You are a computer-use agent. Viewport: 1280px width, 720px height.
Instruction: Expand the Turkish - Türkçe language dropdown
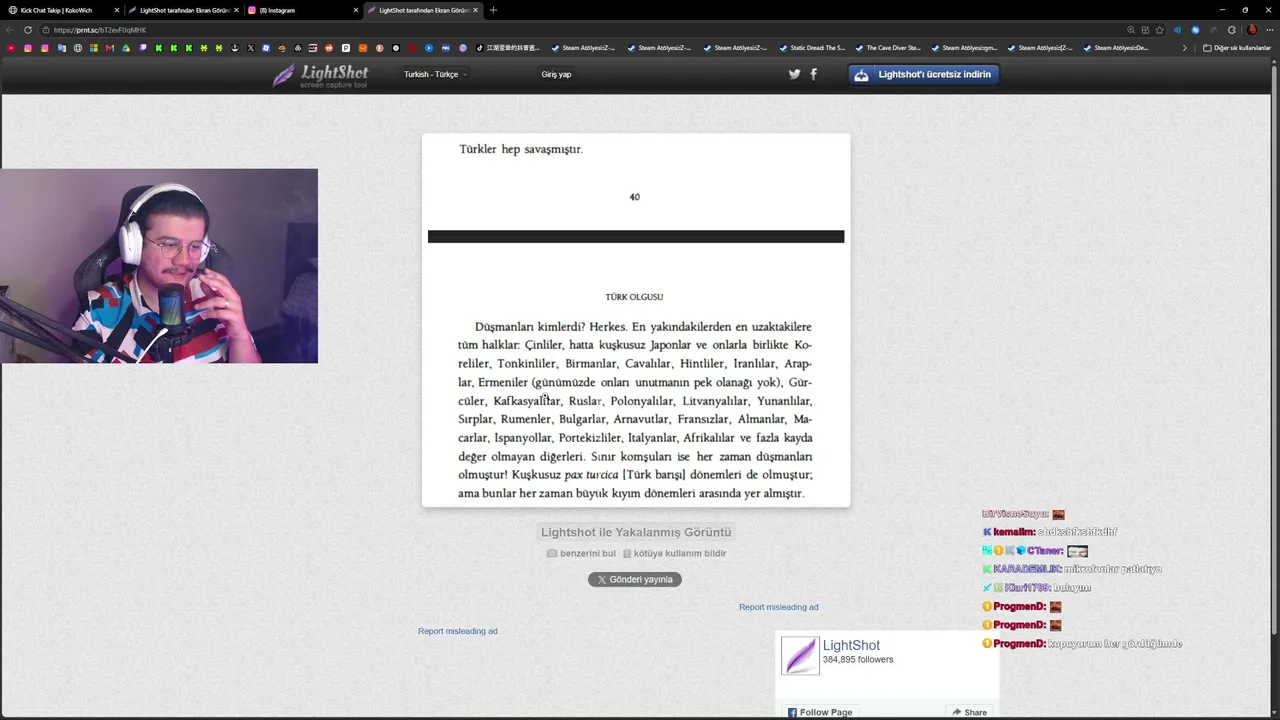tap(435, 74)
